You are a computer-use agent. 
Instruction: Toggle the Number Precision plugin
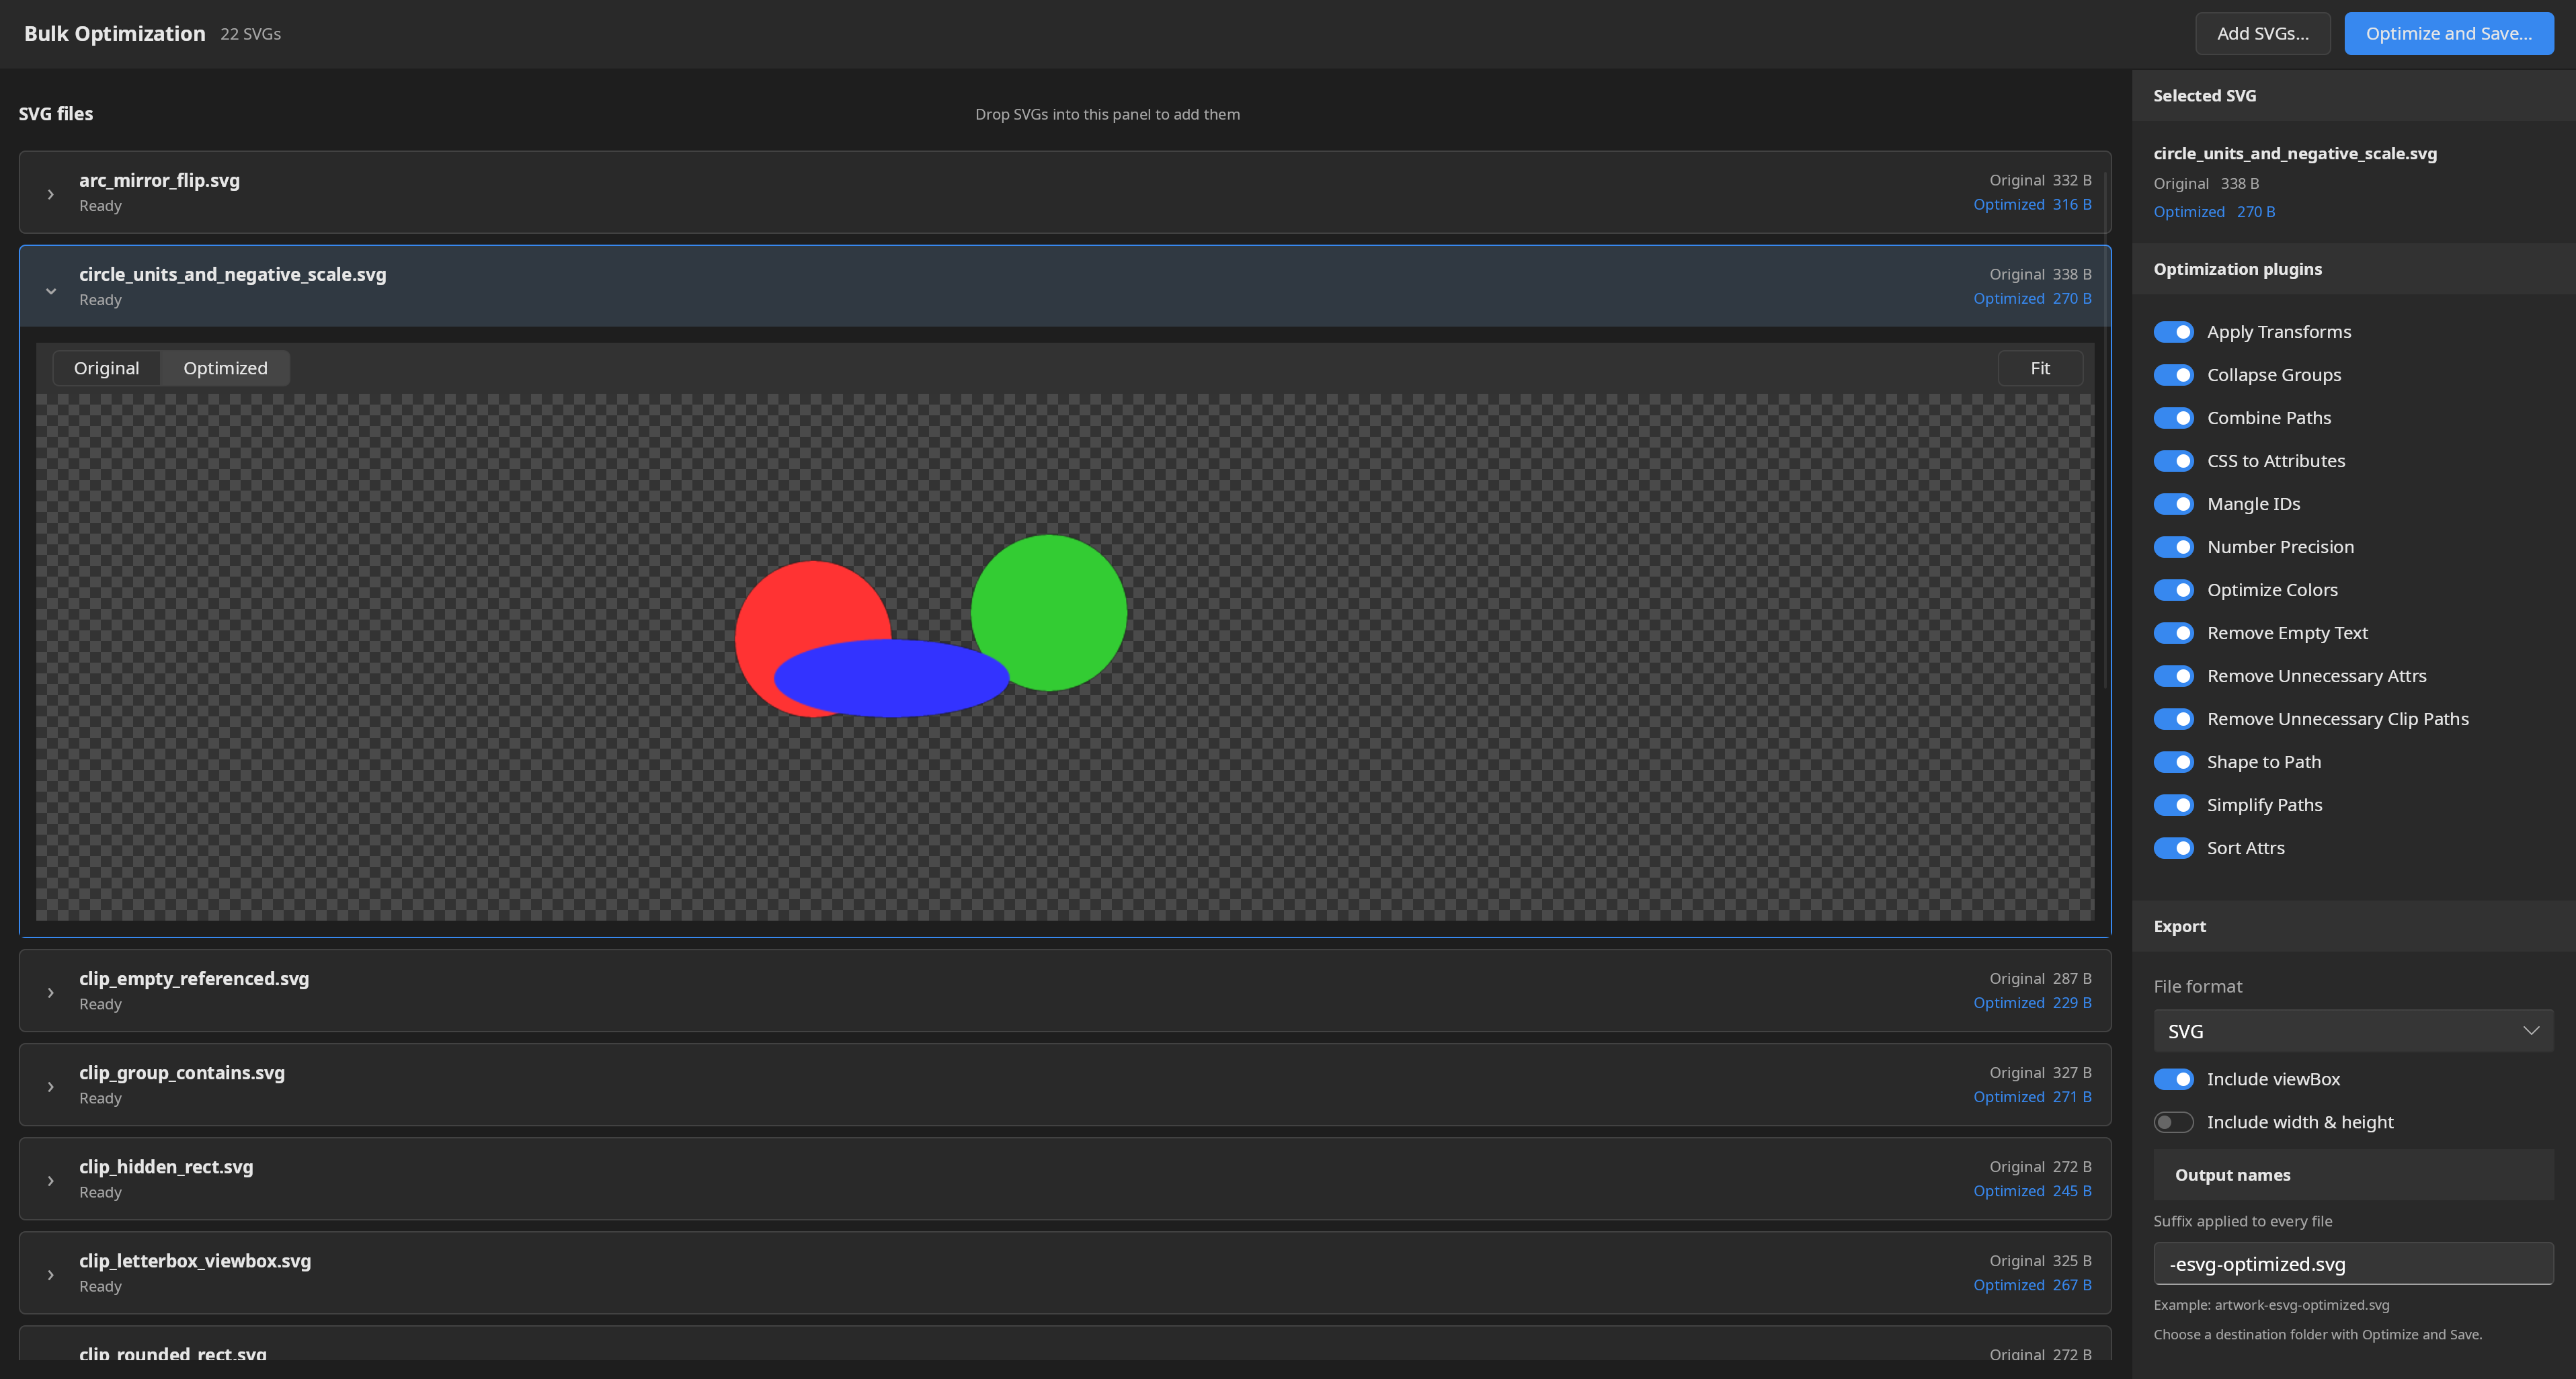[x=2173, y=547]
